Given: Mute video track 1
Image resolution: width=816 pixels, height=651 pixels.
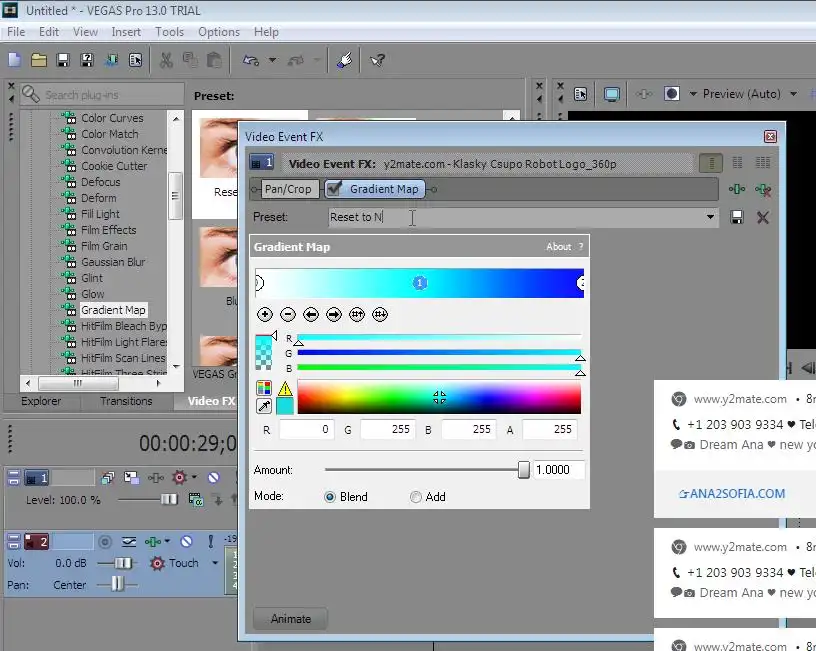Looking at the screenshot, I should click(x=213, y=478).
